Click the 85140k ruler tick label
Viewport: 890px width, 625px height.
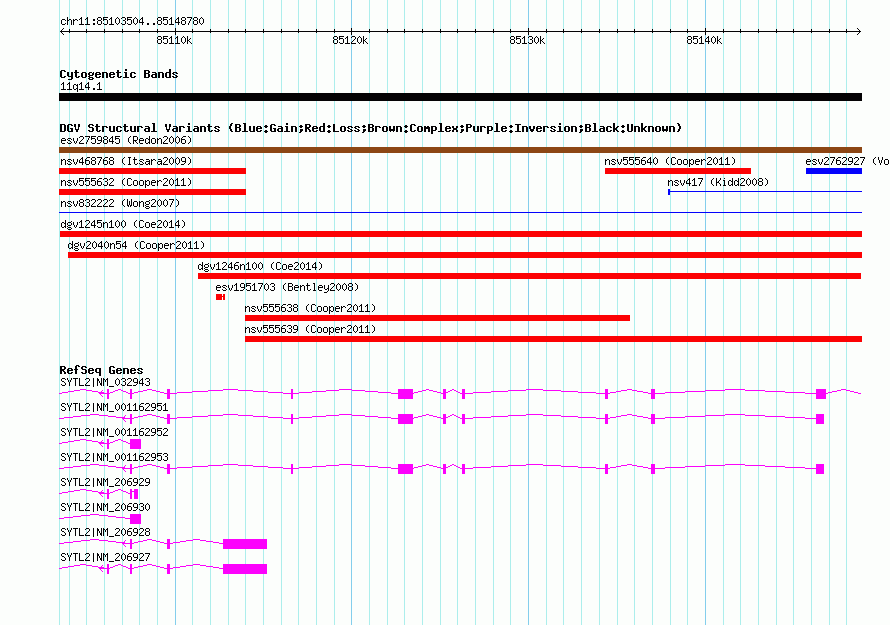tap(704, 40)
